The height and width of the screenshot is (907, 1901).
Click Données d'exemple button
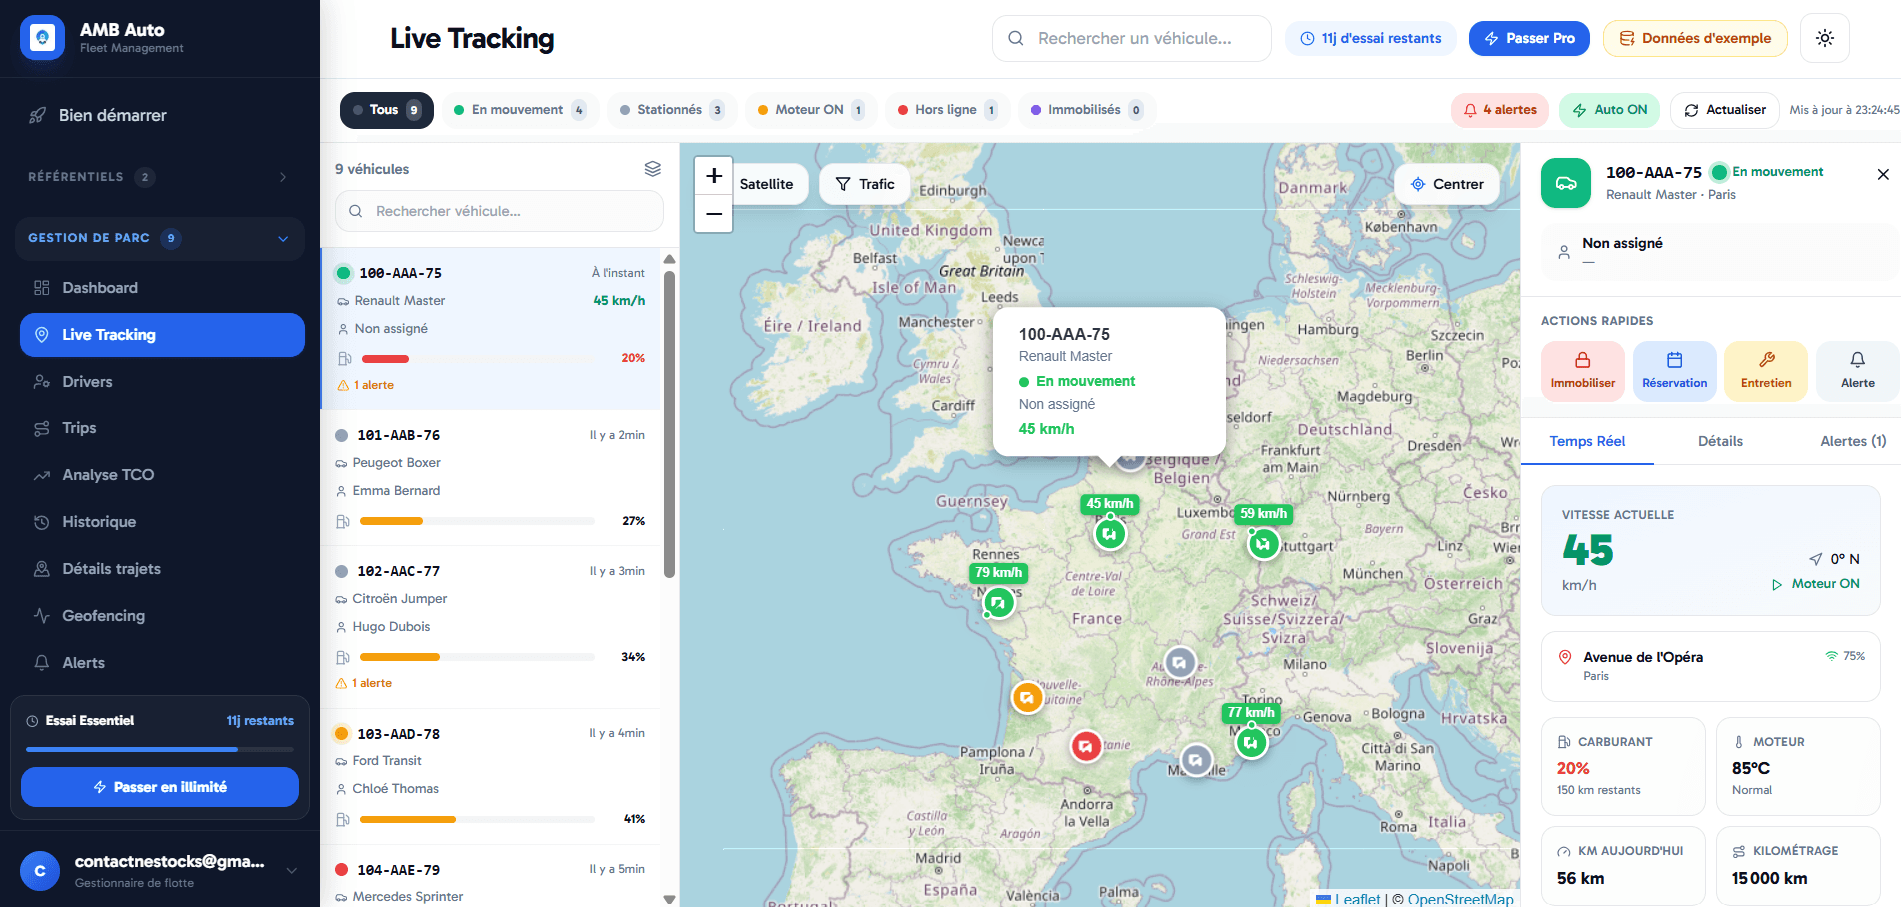1695,38
